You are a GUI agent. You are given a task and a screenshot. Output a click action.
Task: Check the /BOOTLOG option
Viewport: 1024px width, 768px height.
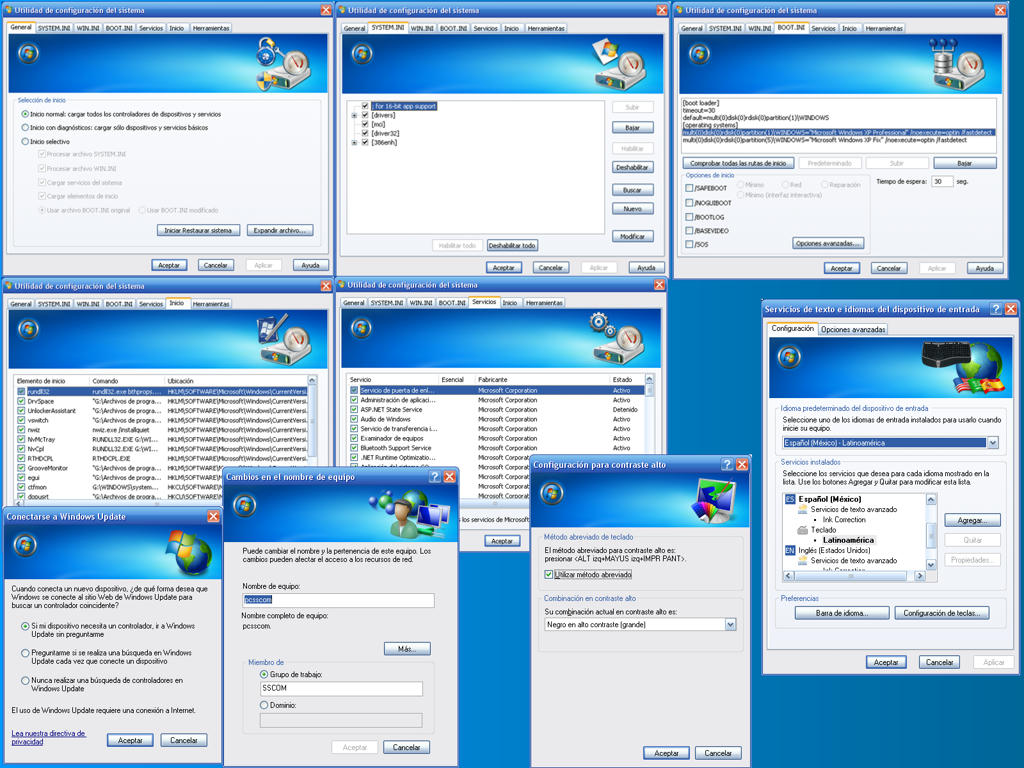point(689,217)
